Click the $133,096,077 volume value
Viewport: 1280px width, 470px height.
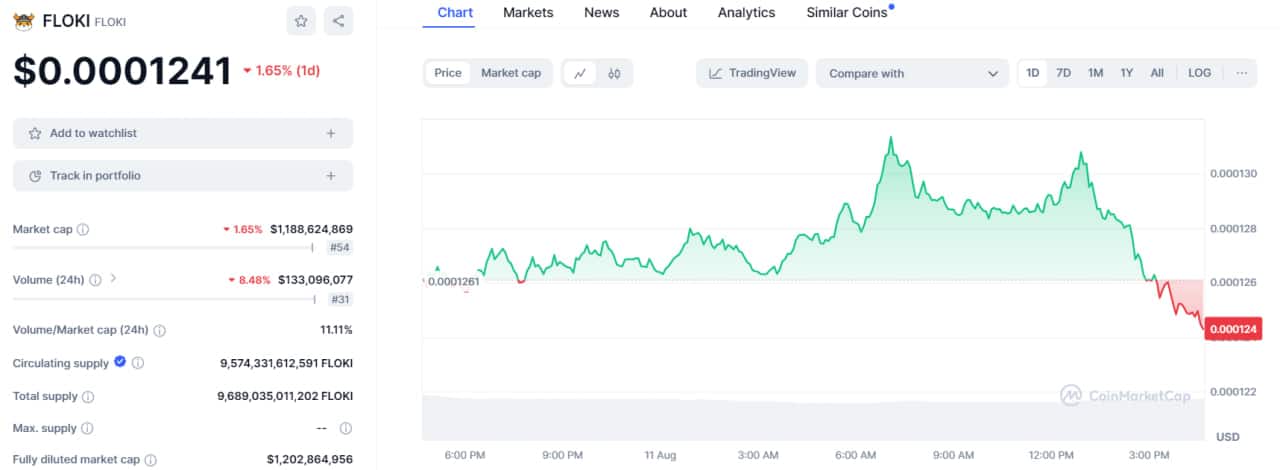(315, 280)
